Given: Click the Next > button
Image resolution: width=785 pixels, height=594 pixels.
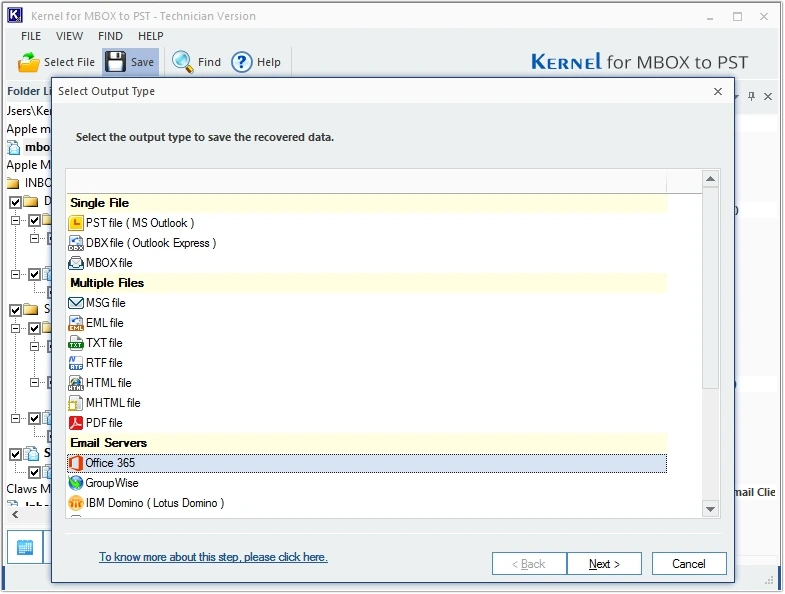Looking at the screenshot, I should point(604,564).
